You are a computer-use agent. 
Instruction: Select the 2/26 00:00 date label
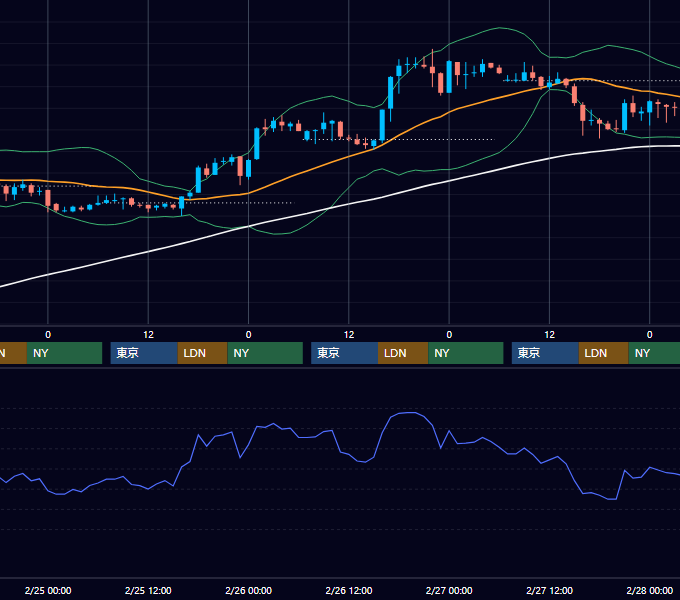pyautogui.click(x=248, y=590)
